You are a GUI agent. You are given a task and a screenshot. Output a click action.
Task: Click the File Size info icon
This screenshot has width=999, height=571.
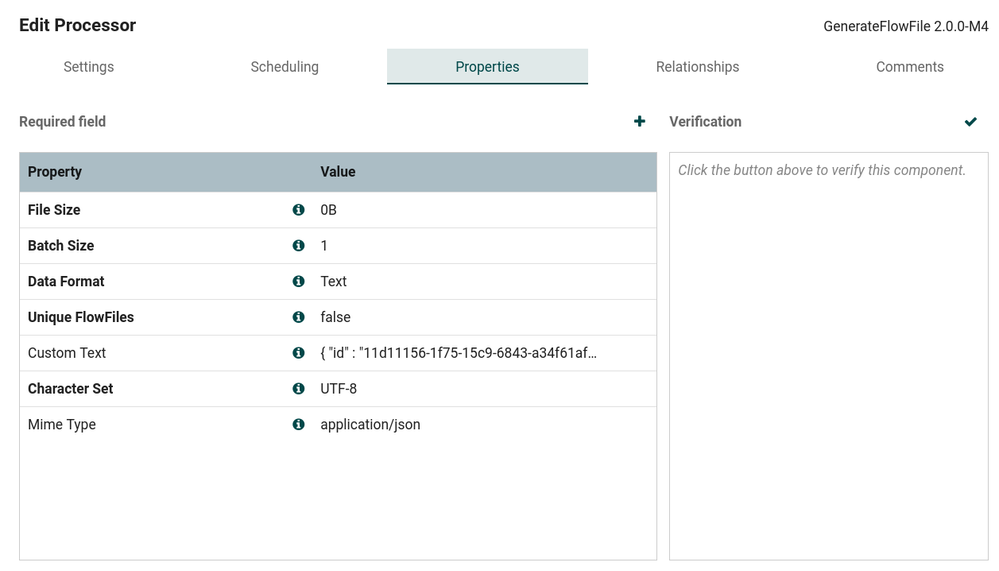(298, 210)
